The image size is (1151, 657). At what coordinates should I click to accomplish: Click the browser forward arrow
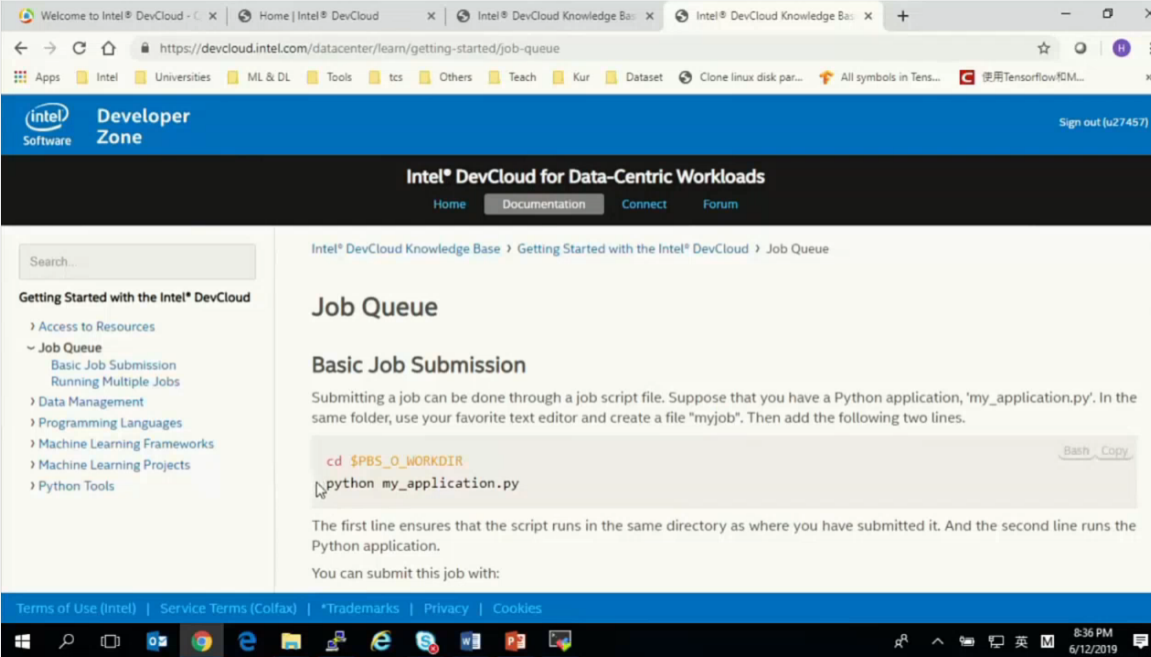point(50,48)
